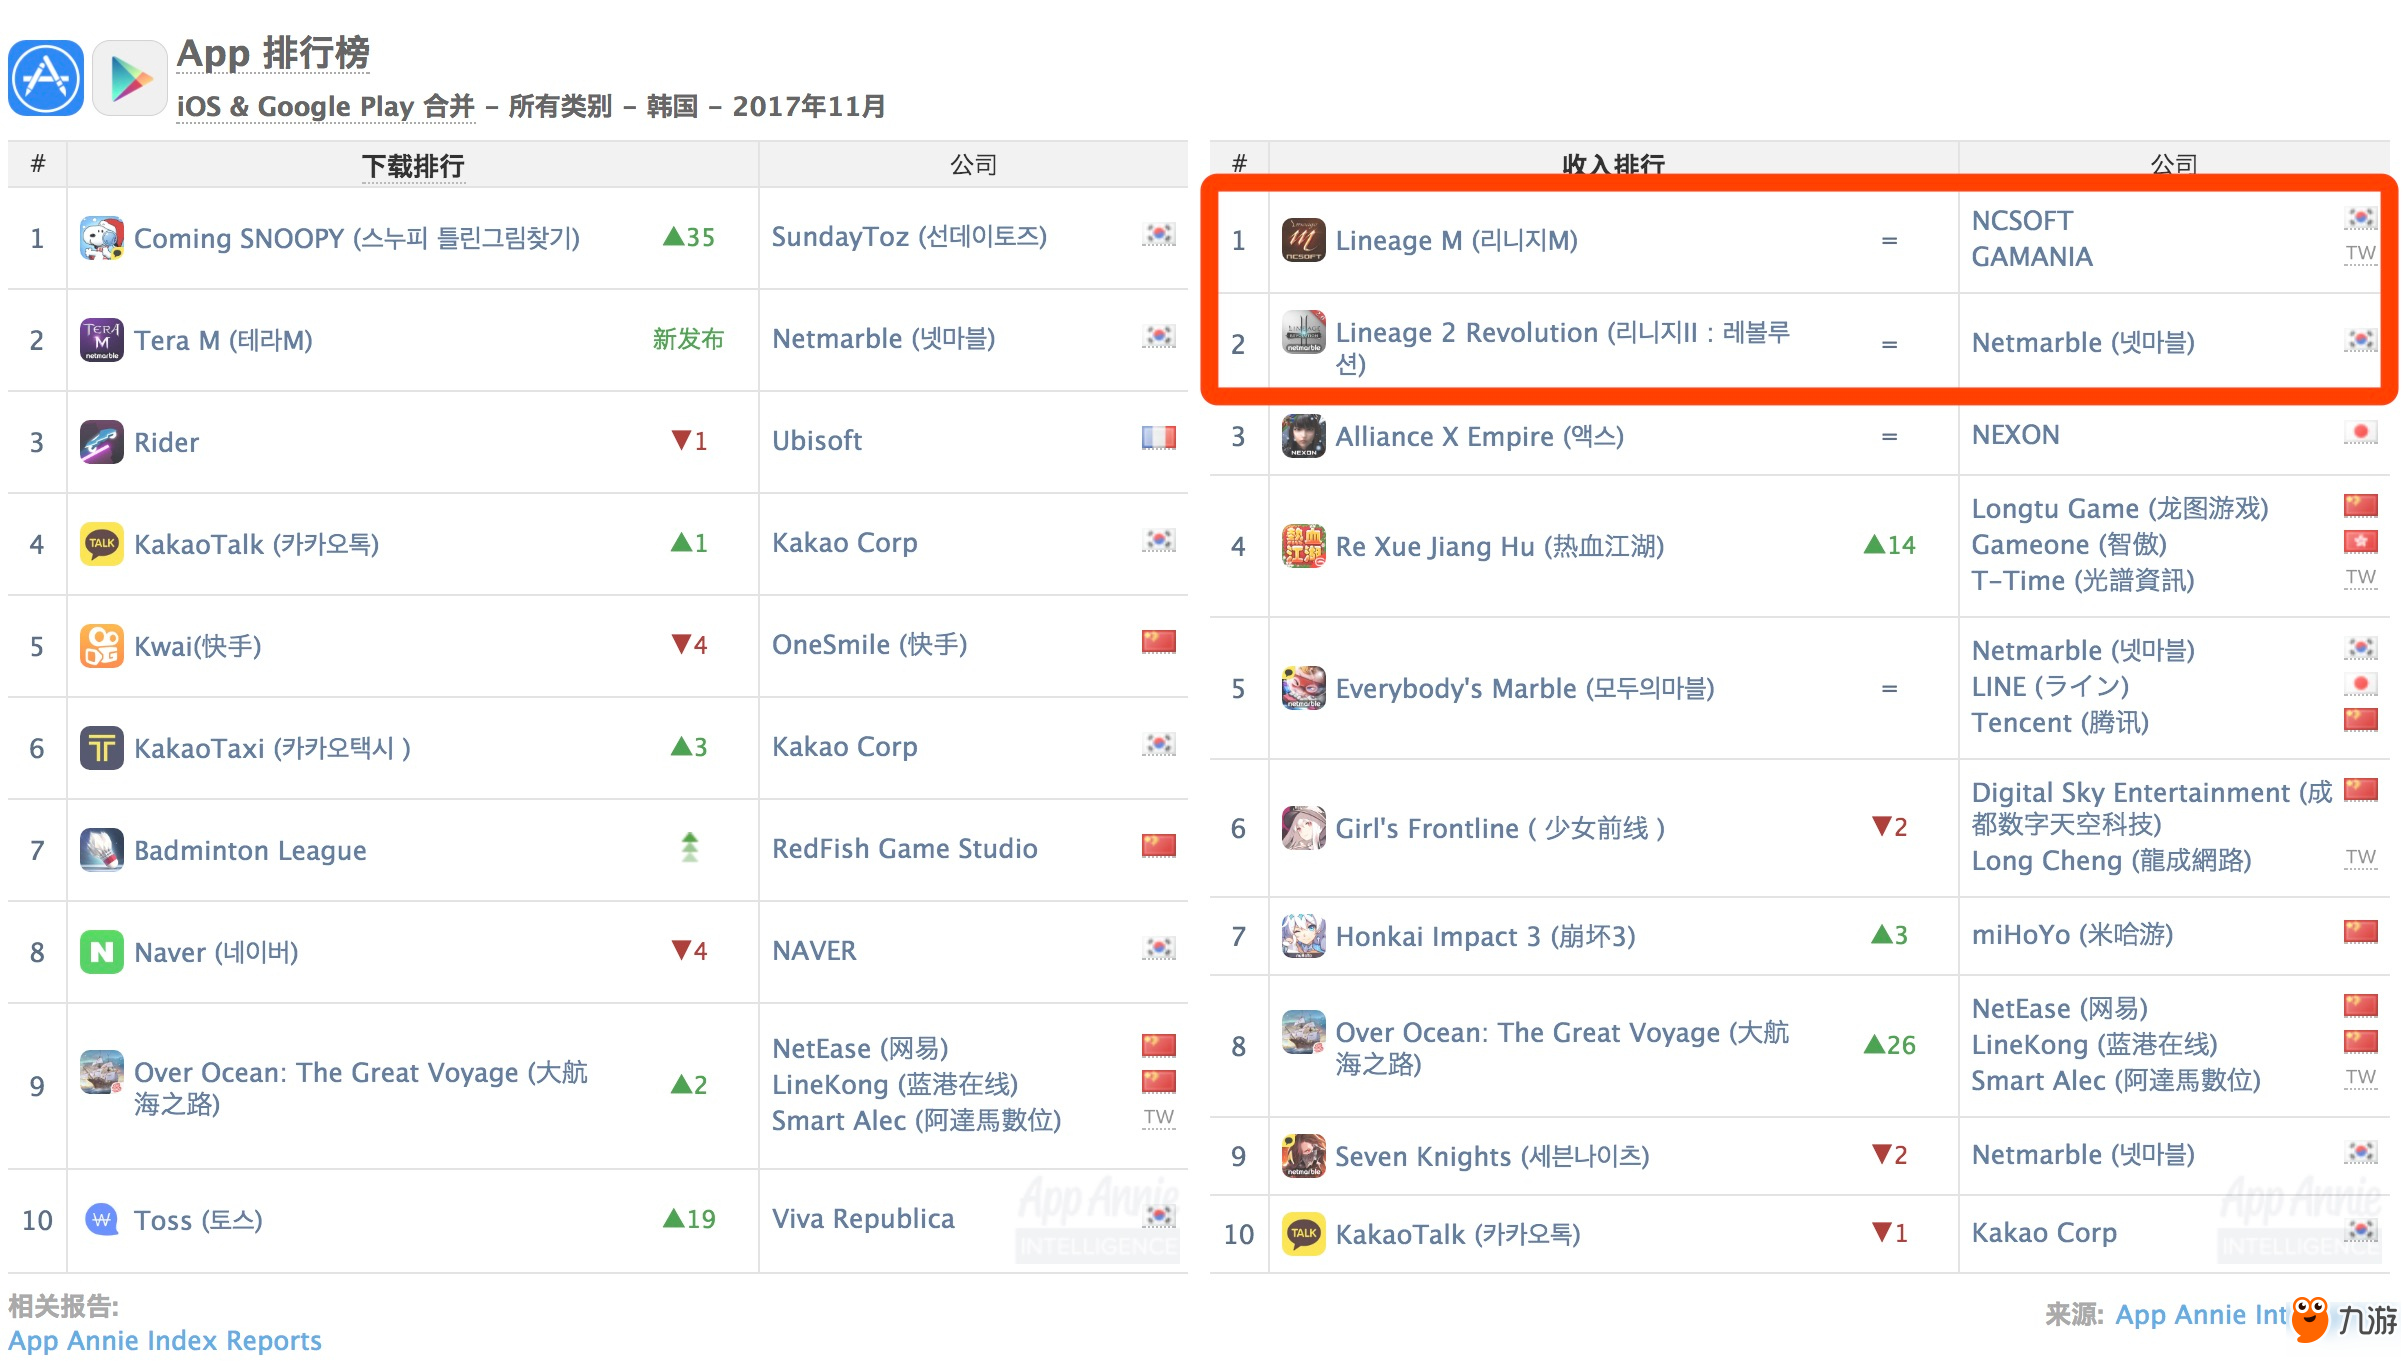Open LINE (ライン) company link
This screenshot has width=2406, height=1362.
(x=2049, y=686)
